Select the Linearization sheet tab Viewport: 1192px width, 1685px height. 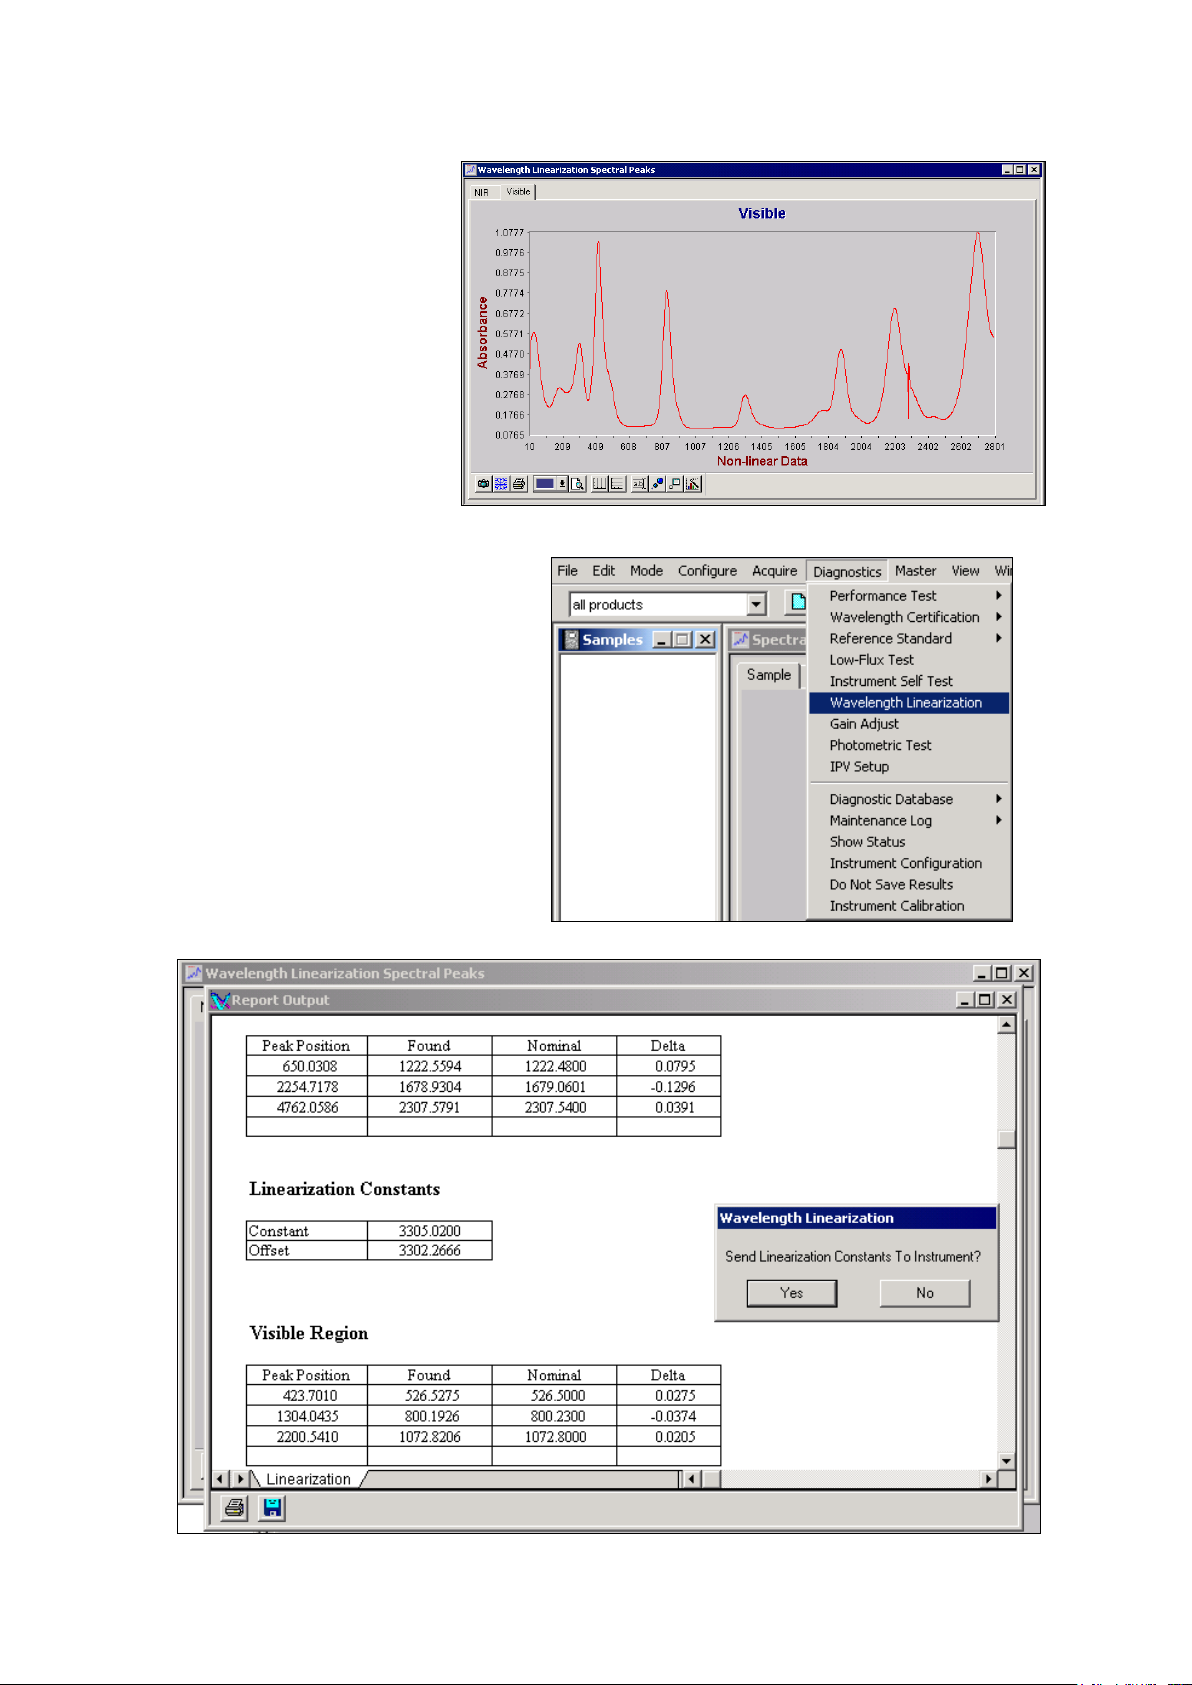point(308,1479)
